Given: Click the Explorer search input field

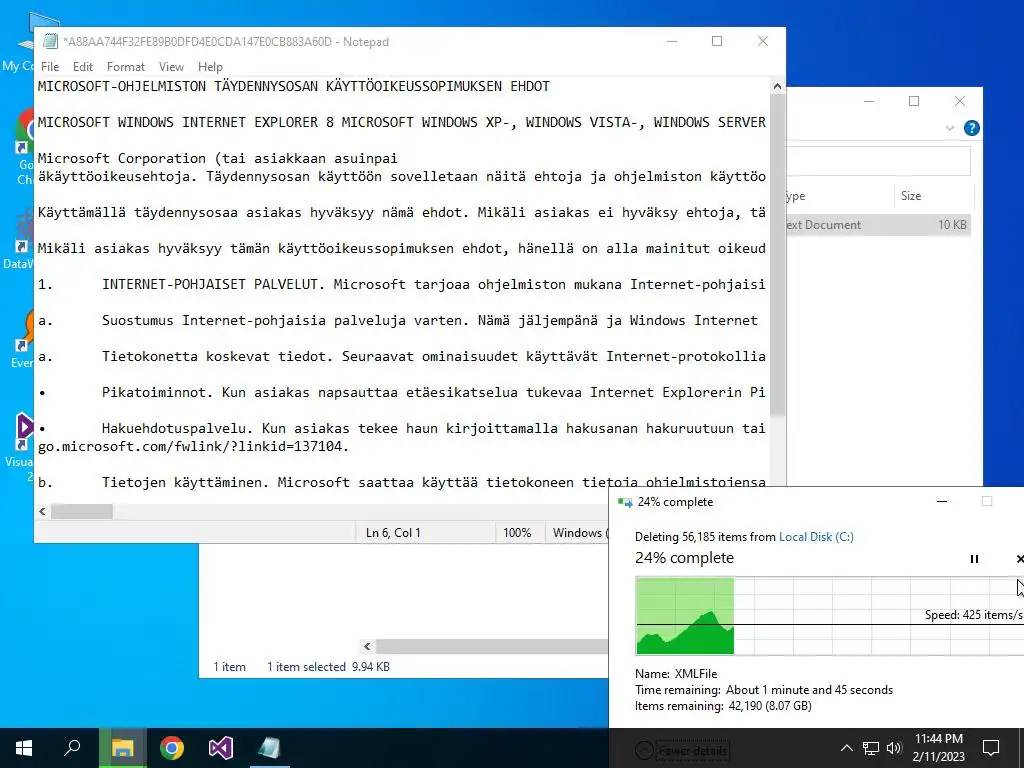Looking at the screenshot, I should (878, 161).
